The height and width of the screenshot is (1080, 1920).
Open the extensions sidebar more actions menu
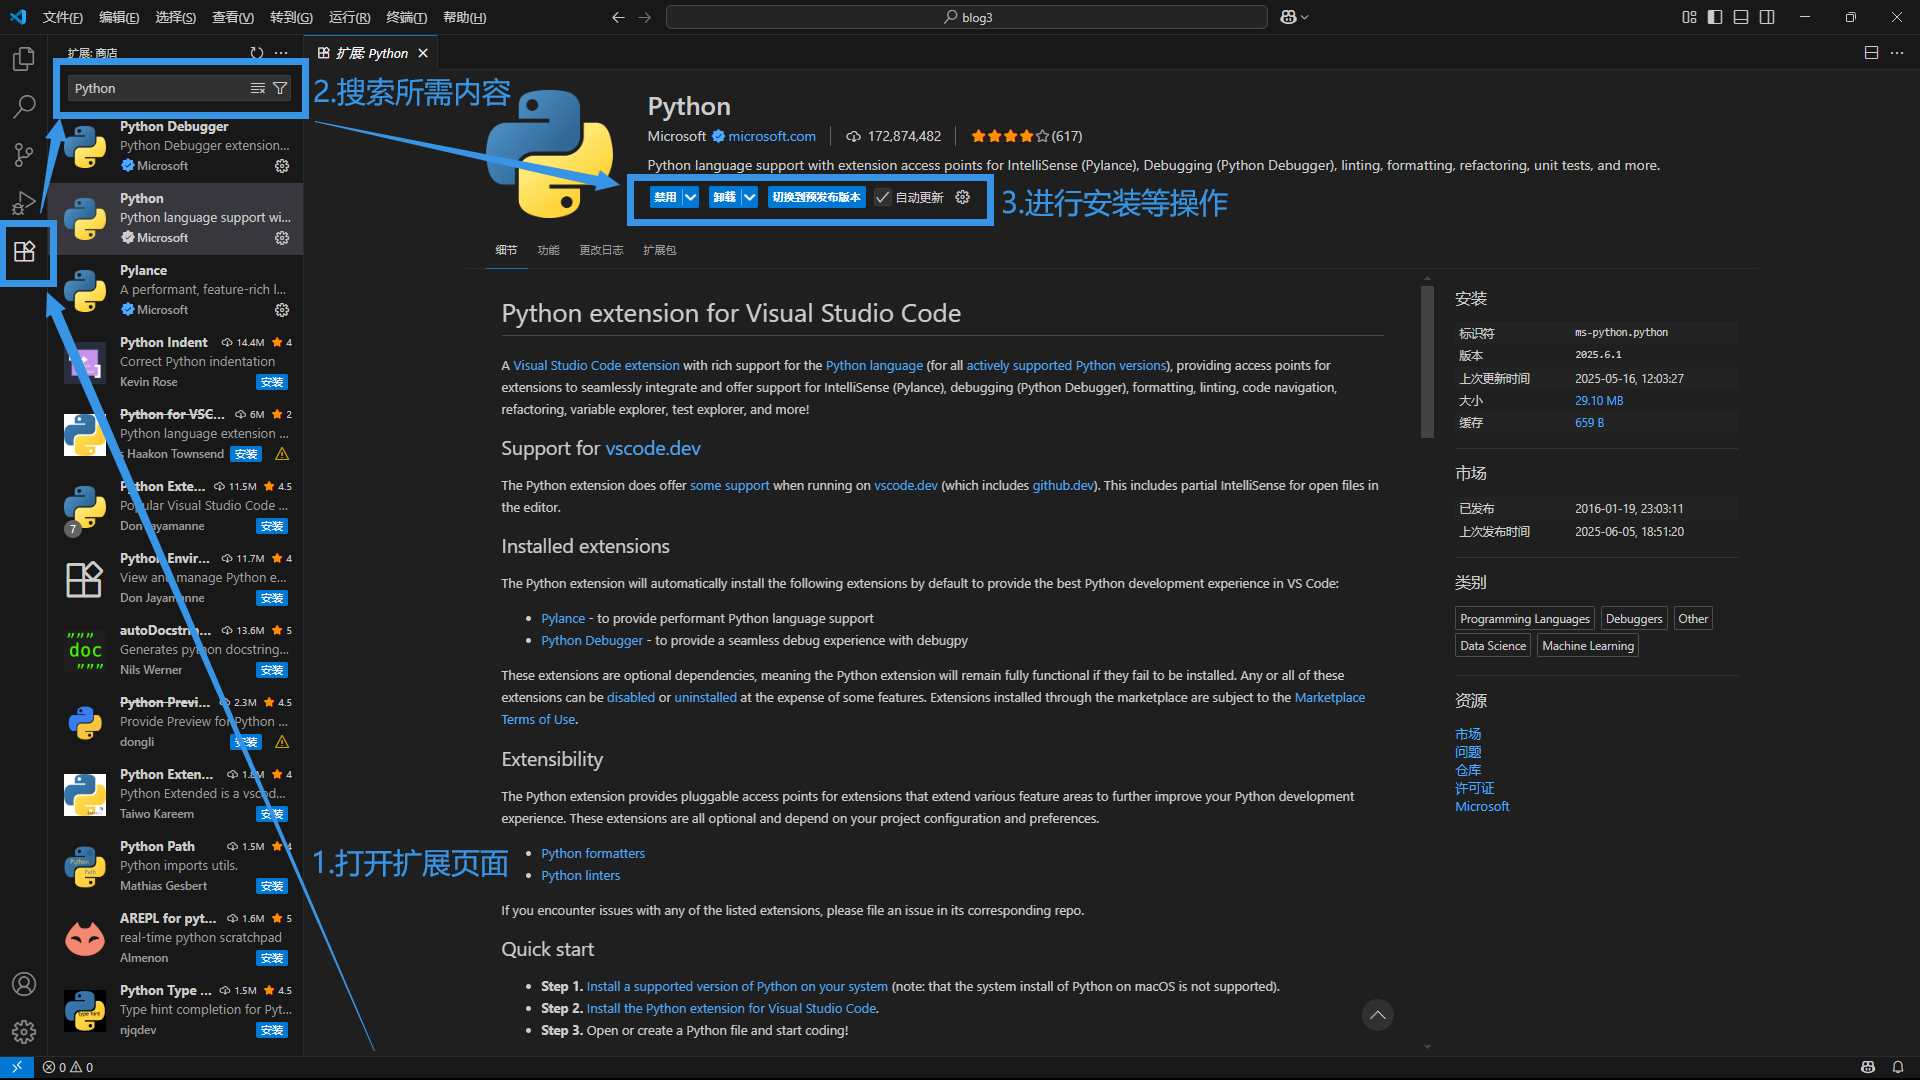tap(281, 53)
